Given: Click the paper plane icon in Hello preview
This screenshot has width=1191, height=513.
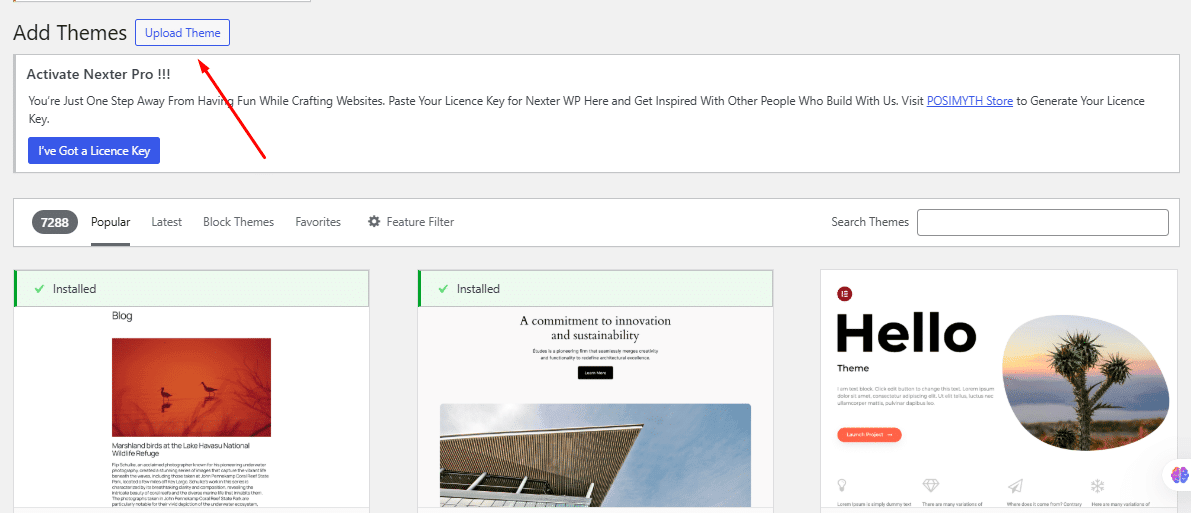Looking at the screenshot, I should (x=1015, y=485).
